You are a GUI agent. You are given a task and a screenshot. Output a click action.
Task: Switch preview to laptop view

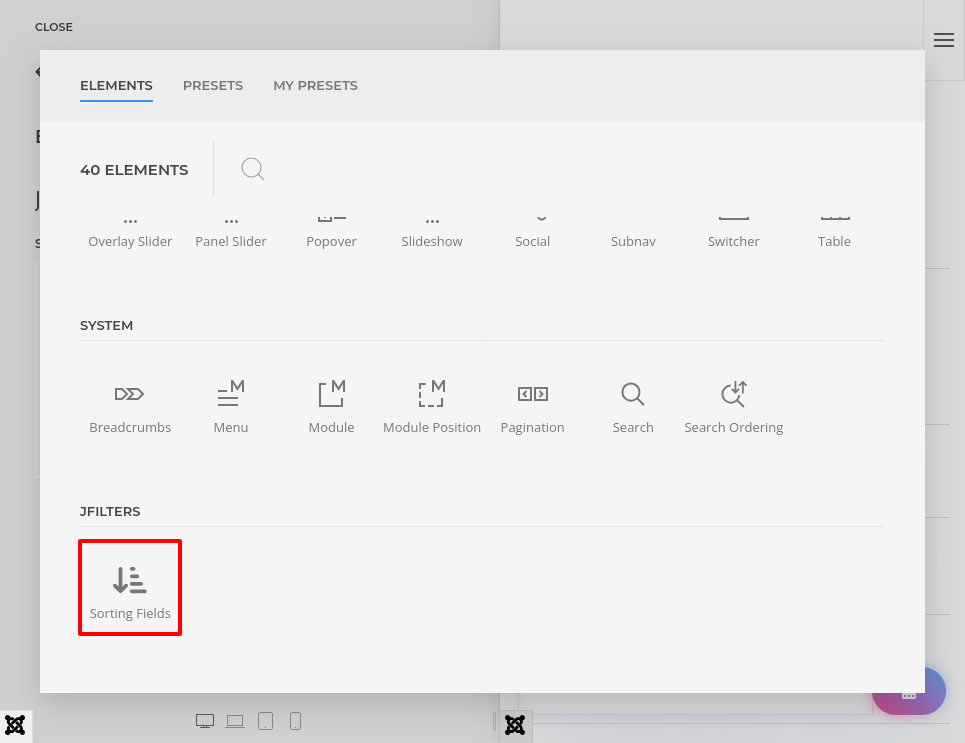tap(234, 721)
